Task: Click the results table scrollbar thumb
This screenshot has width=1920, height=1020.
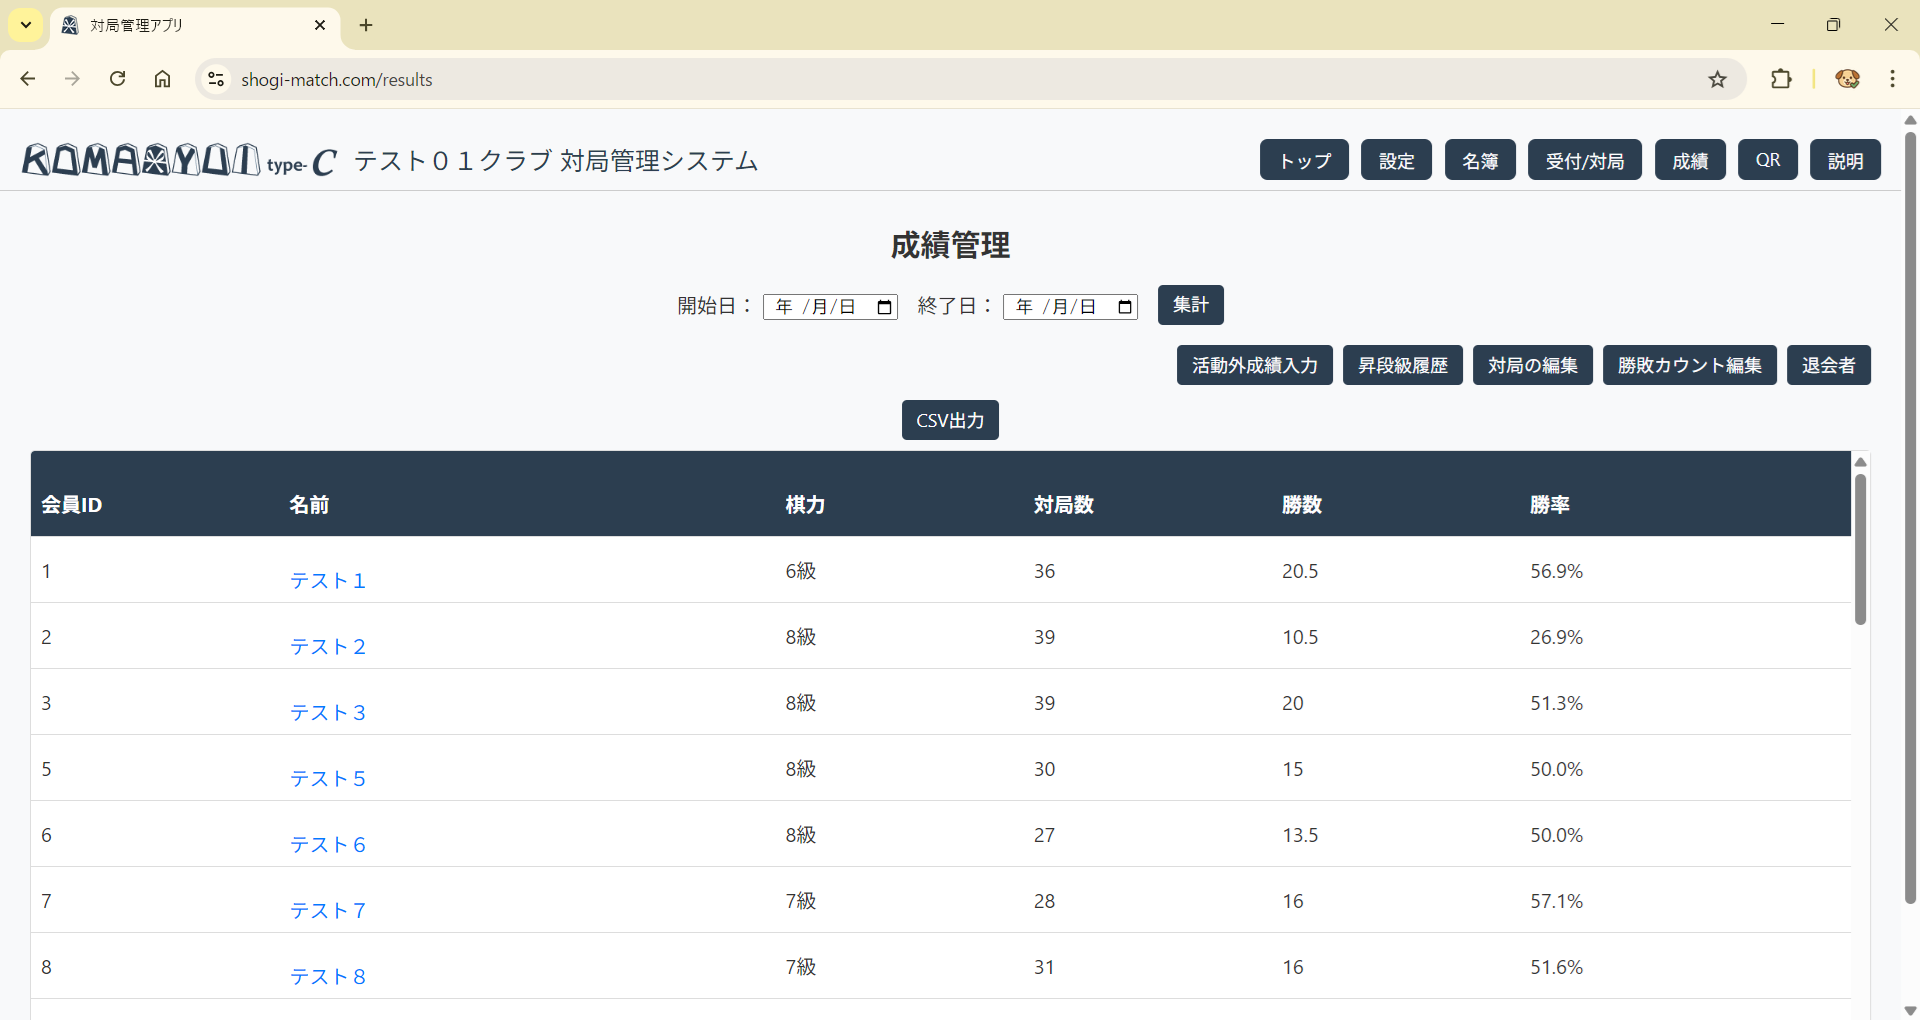Action: (x=1860, y=550)
